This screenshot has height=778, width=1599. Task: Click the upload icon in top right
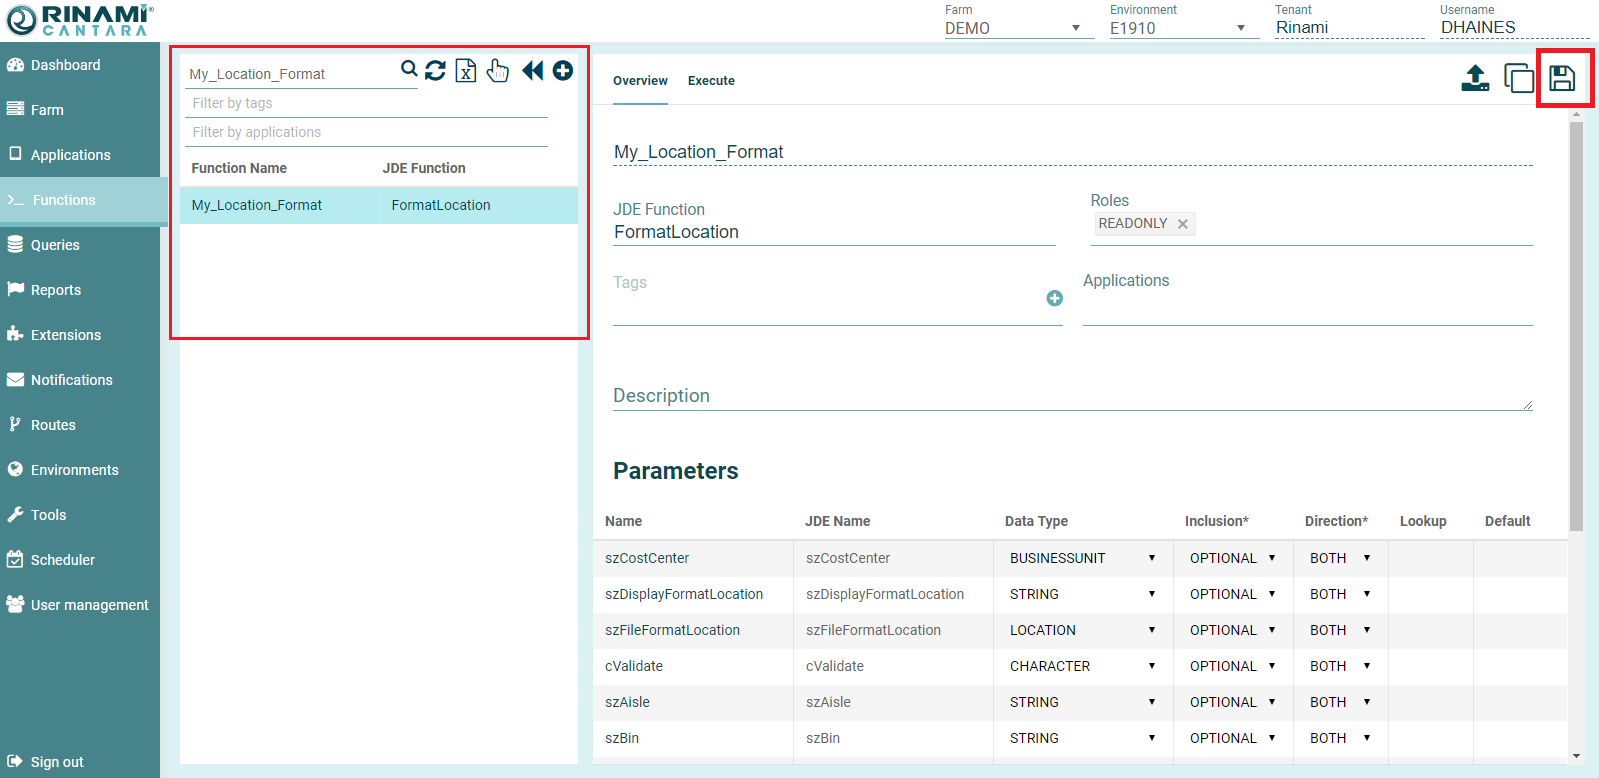click(1475, 78)
